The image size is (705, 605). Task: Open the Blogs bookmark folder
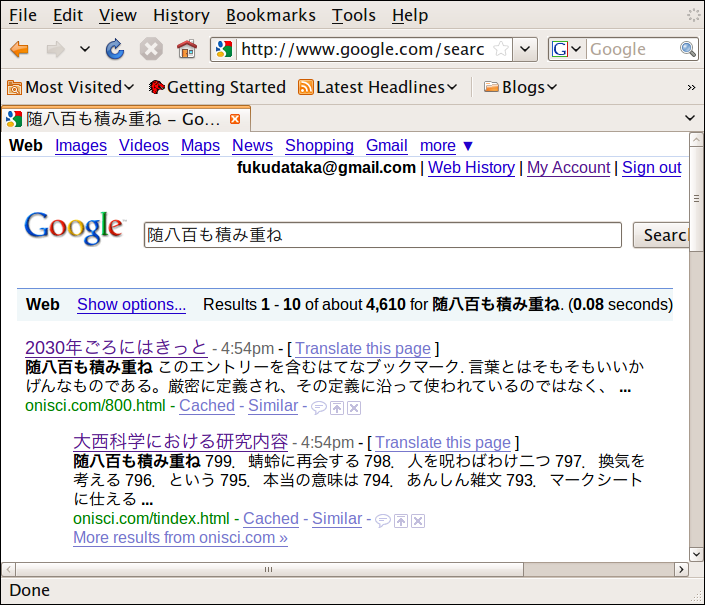(520, 87)
